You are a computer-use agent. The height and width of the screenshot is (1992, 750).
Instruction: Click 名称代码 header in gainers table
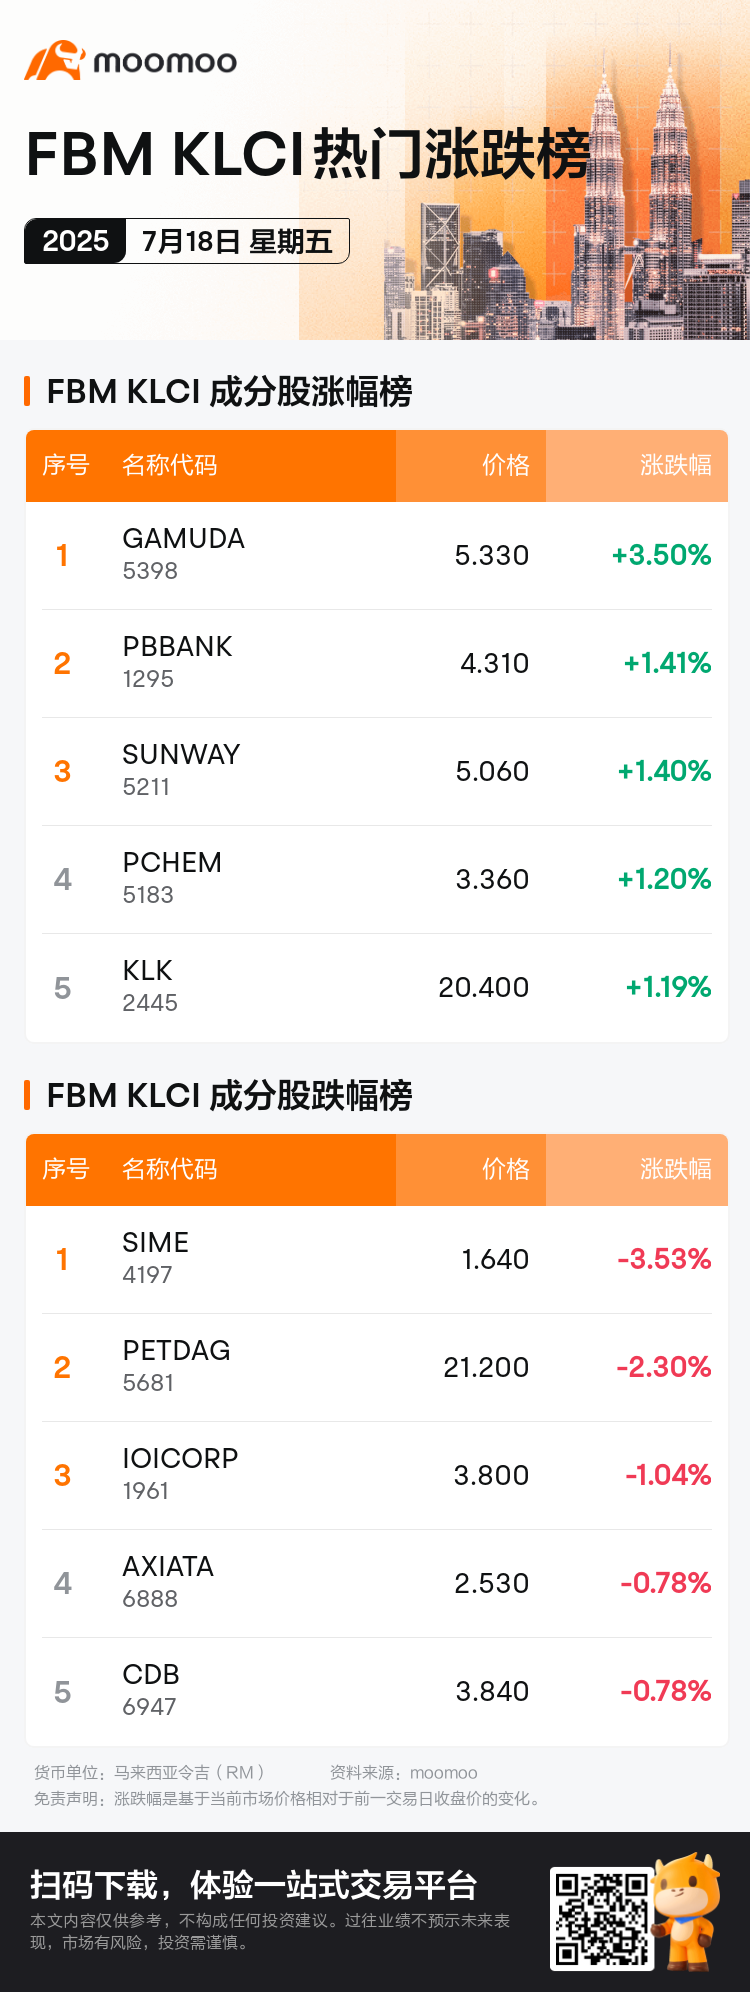(170, 465)
